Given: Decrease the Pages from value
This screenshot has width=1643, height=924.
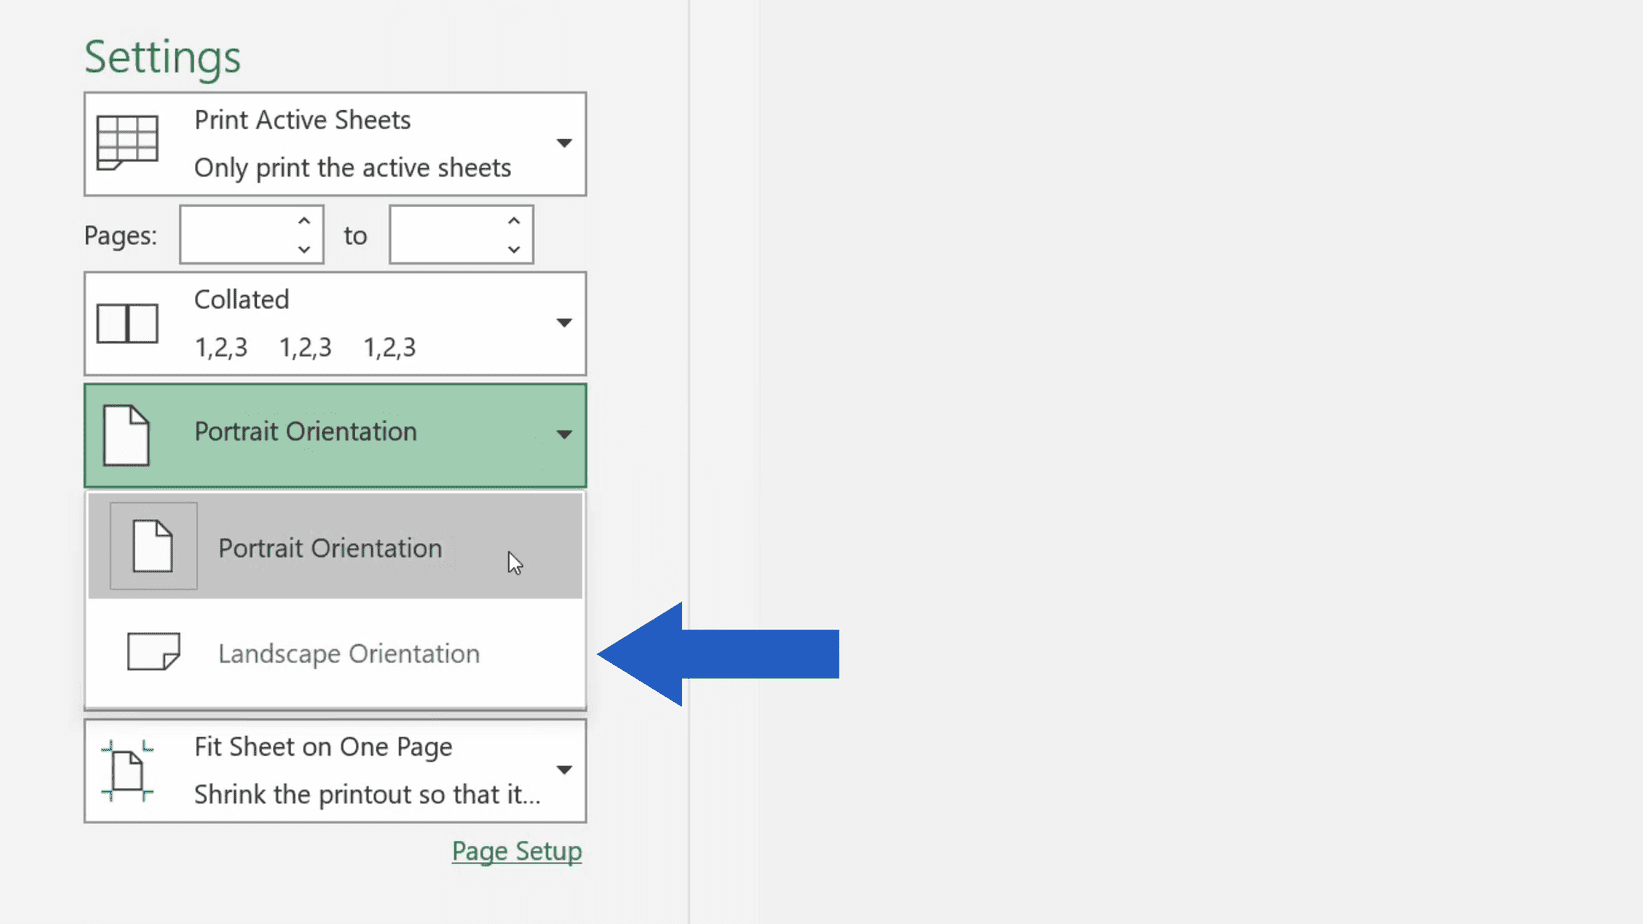Looking at the screenshot, I should point(304,249).
